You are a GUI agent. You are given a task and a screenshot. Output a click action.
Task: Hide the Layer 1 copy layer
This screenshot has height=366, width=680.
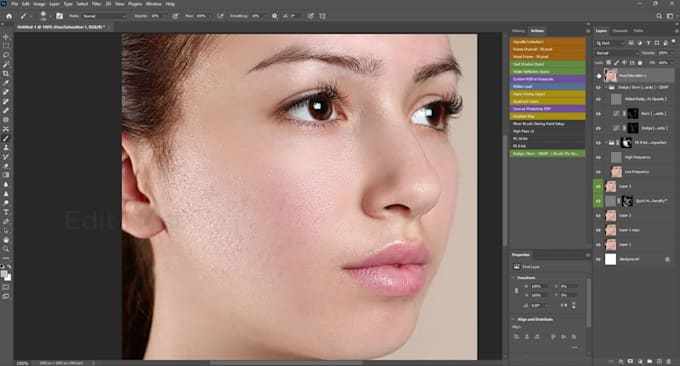pos(598,230)
